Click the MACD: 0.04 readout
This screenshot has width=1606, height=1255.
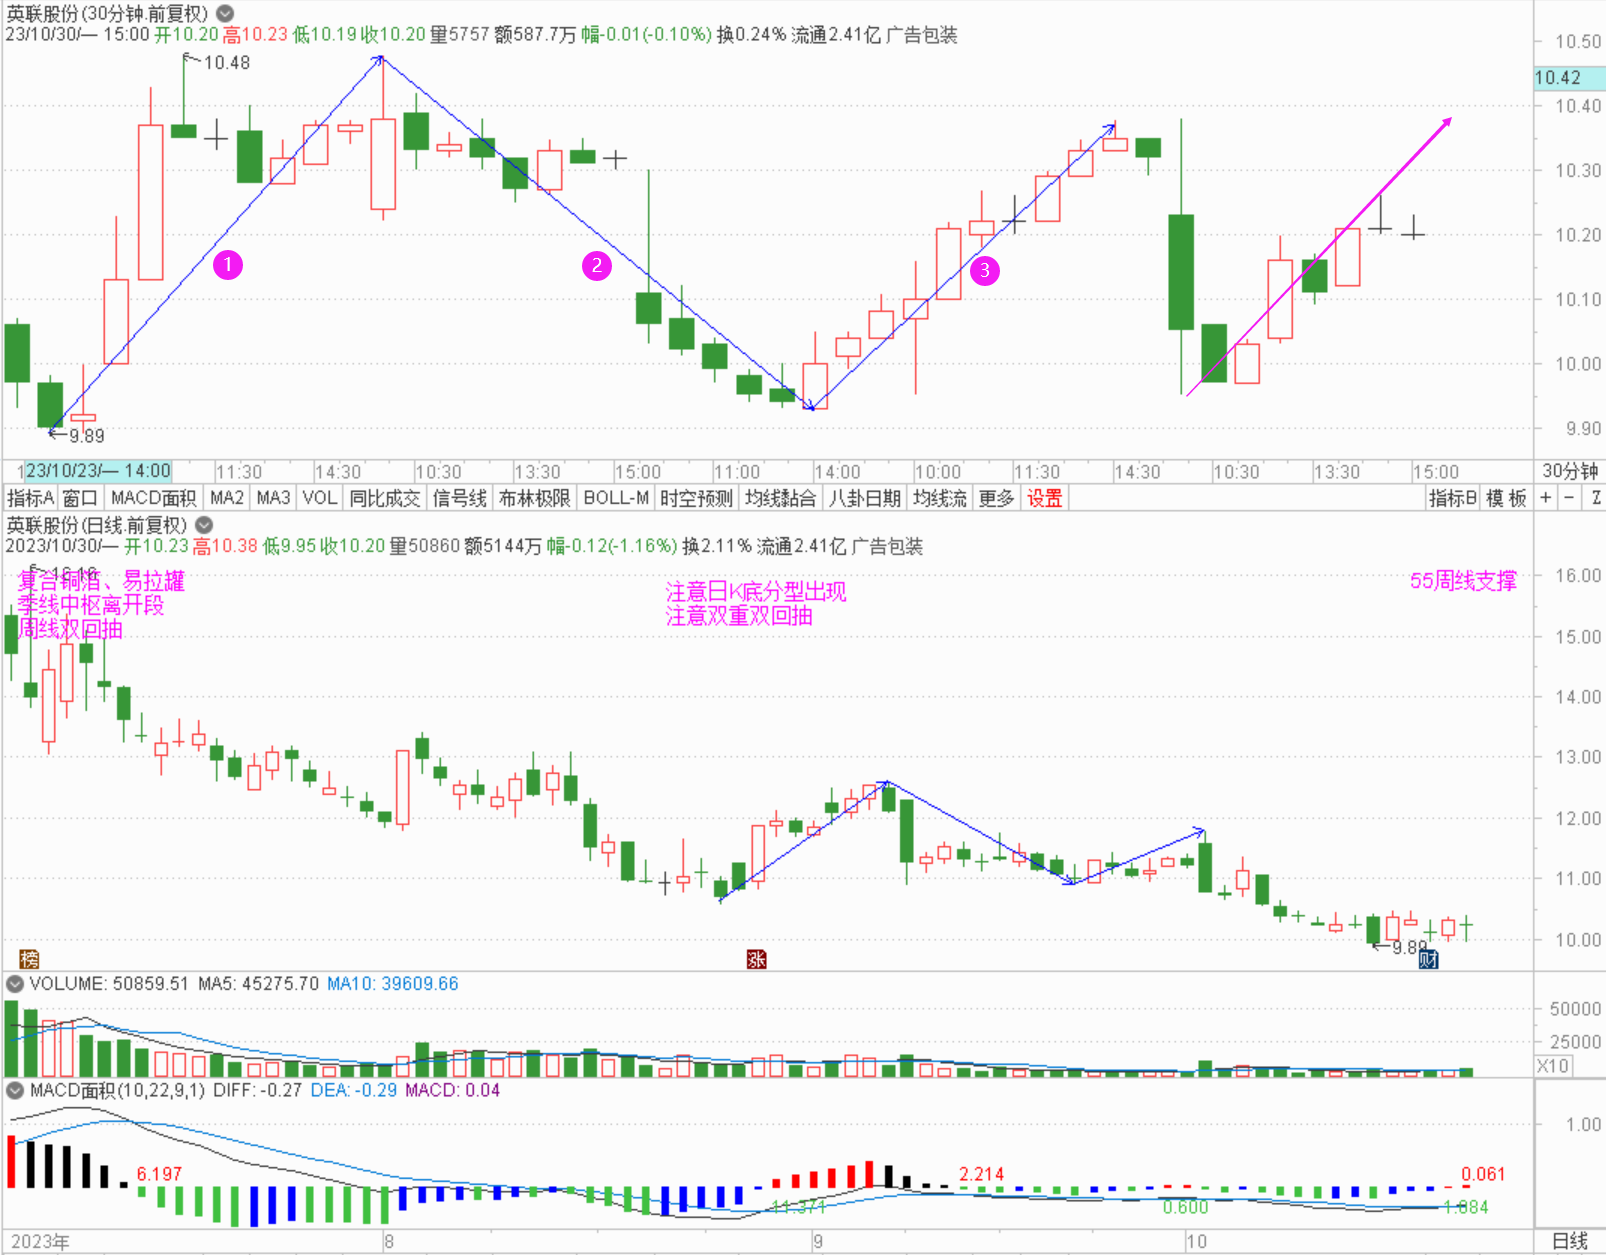coord(452,1090)
